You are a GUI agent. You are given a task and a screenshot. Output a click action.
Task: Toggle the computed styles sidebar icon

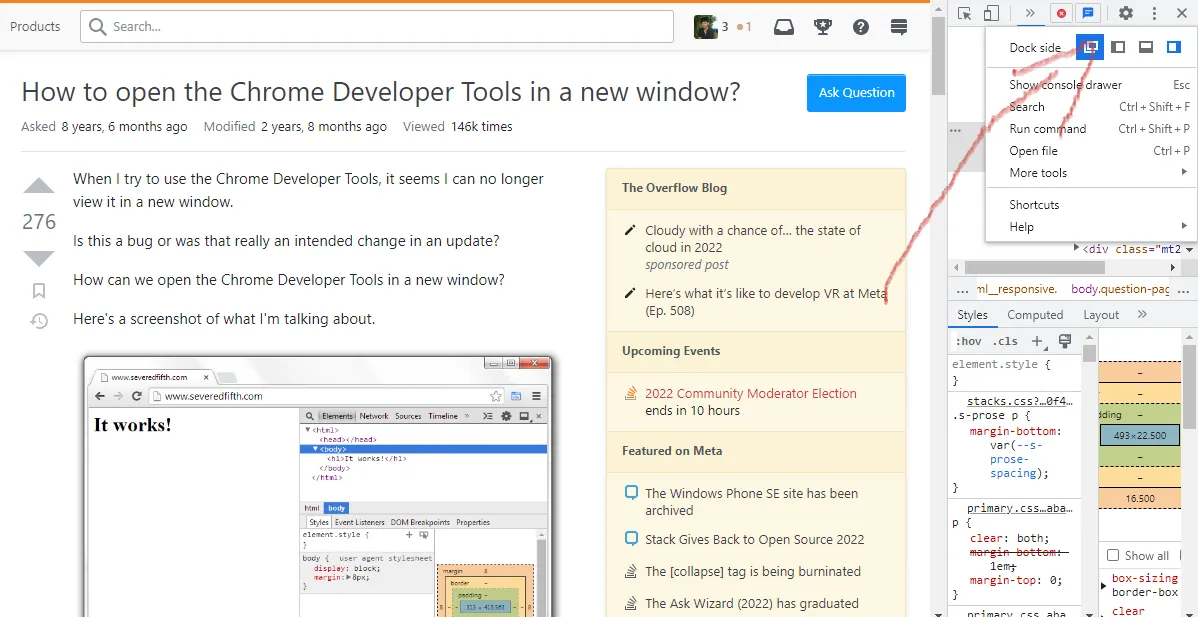coord(1064,341)
